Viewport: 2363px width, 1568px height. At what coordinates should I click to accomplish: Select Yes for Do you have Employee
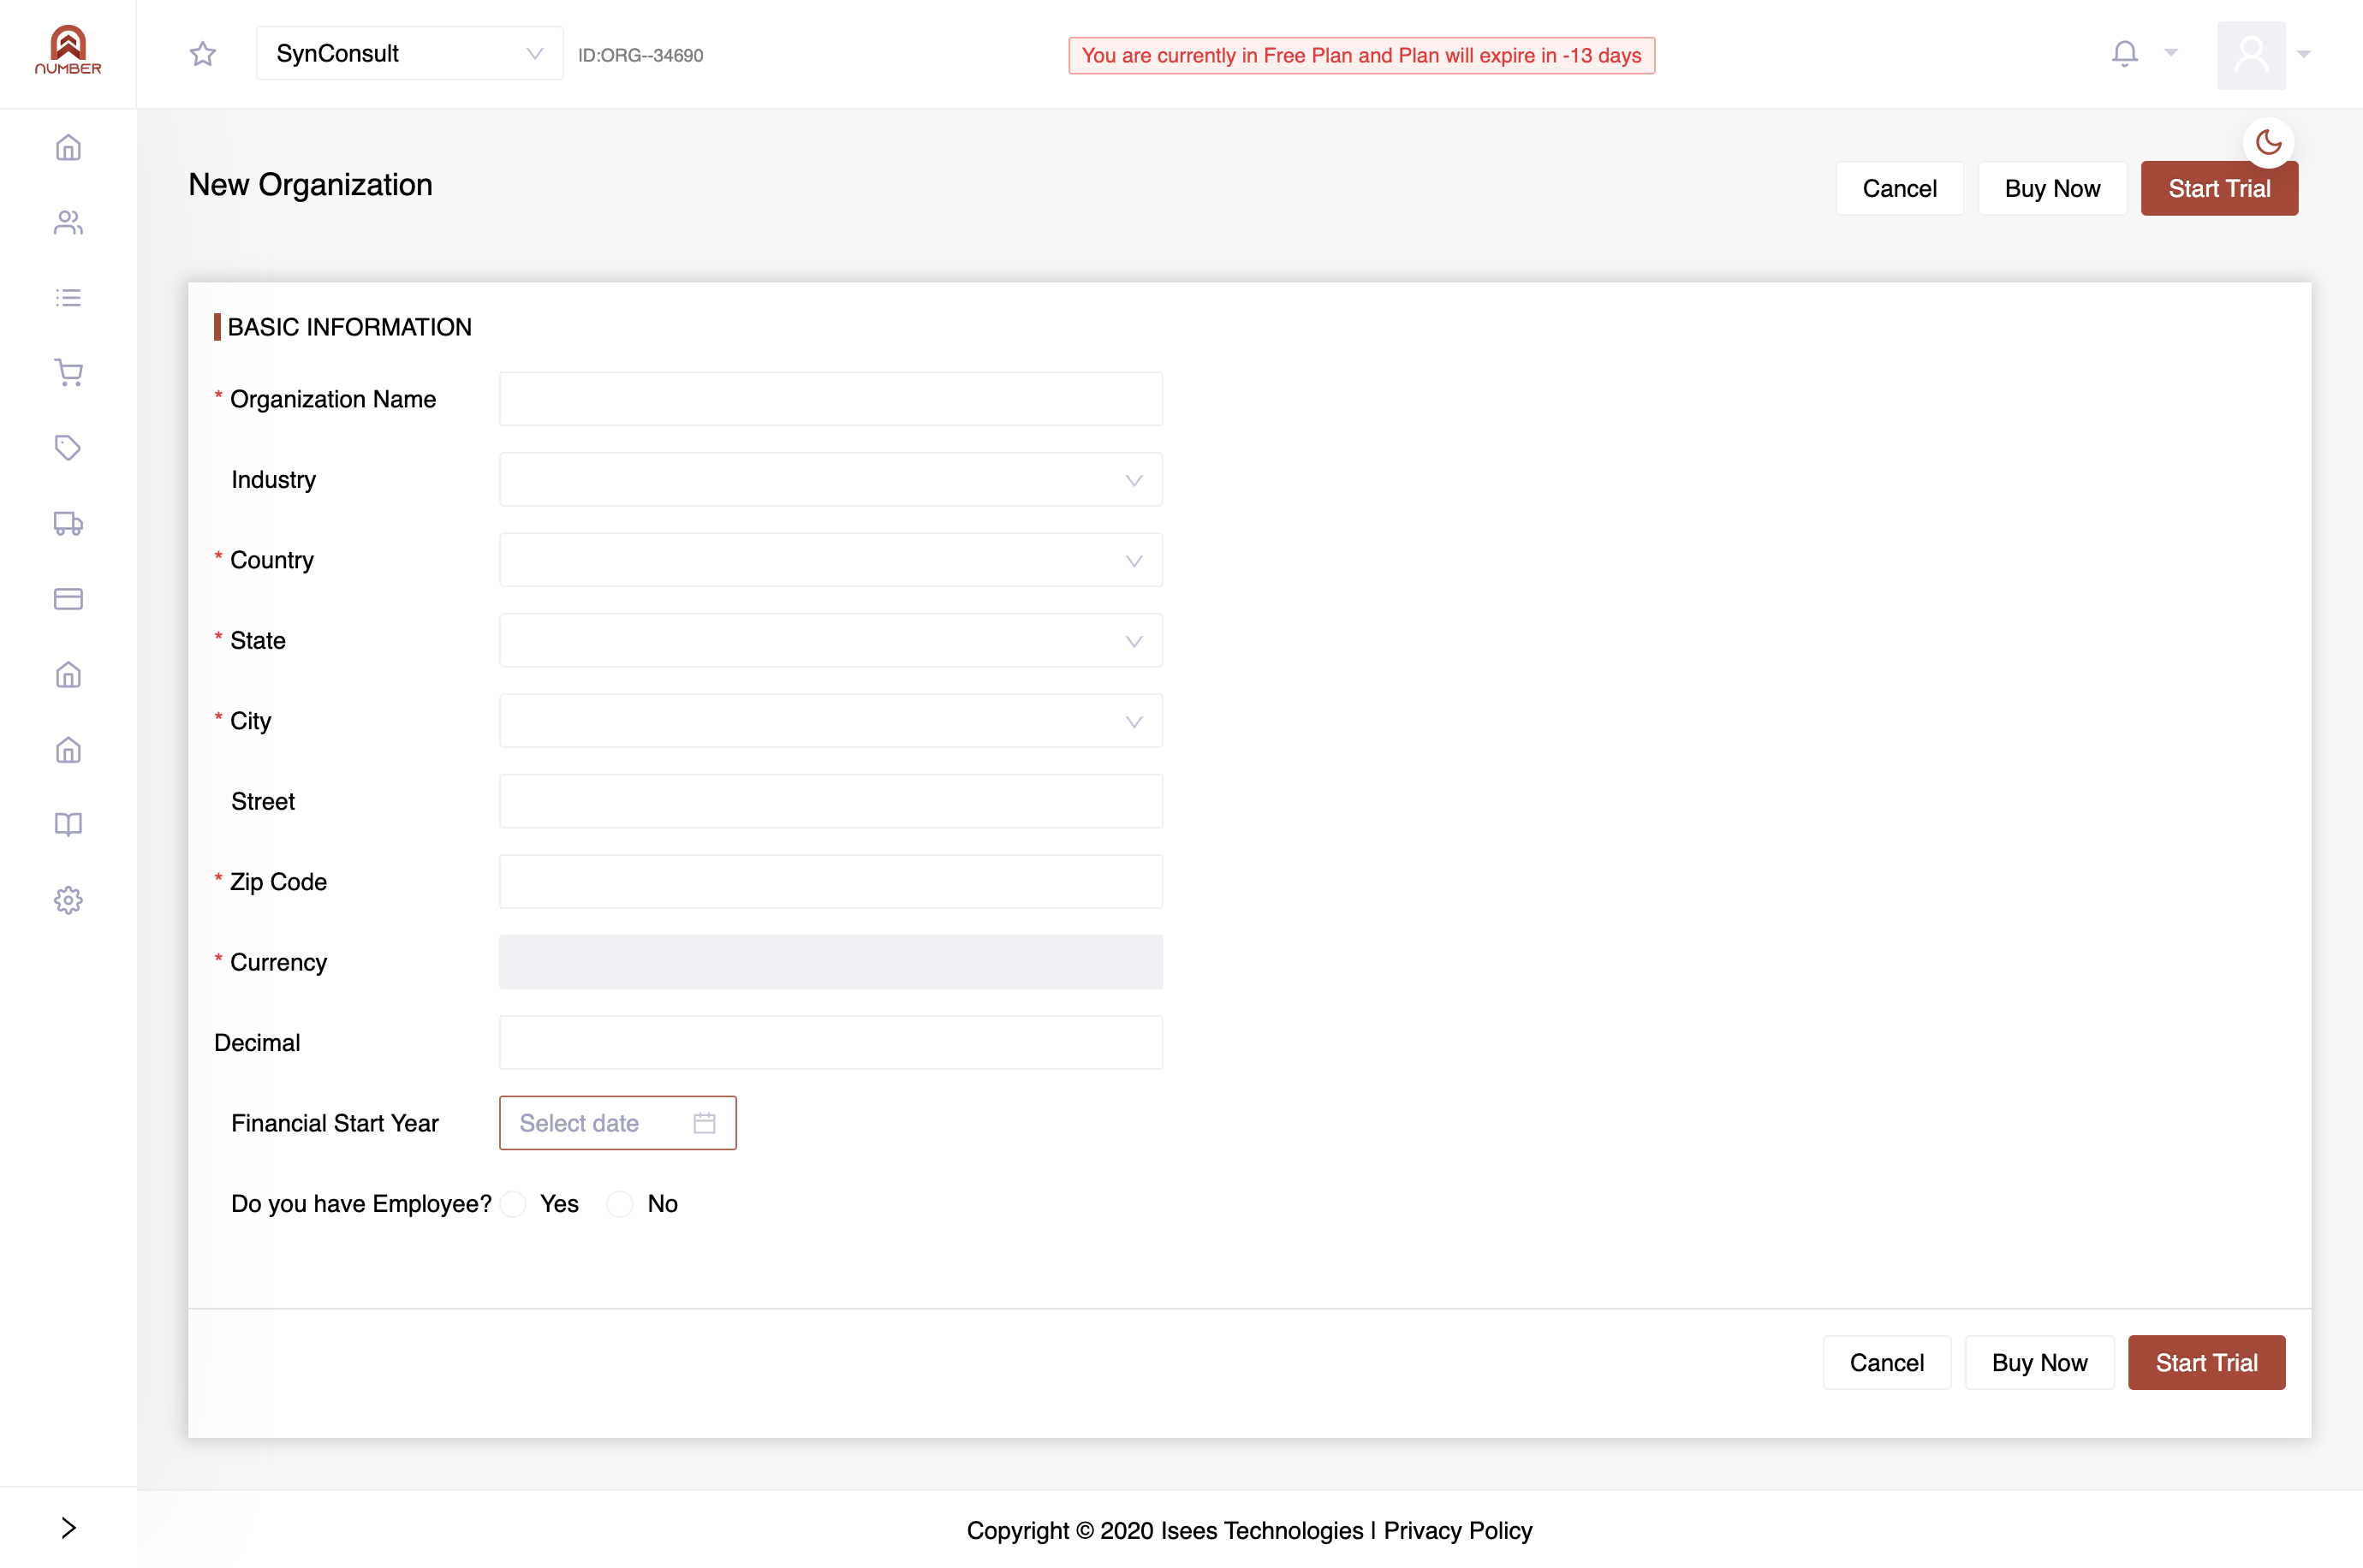click(513, 1204)
